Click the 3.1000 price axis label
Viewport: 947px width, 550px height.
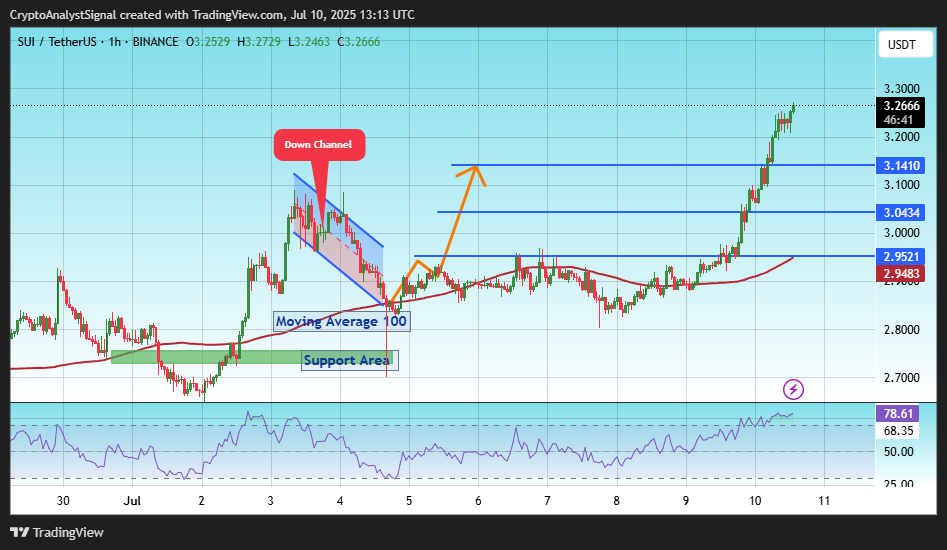click(x=901, y=185)
